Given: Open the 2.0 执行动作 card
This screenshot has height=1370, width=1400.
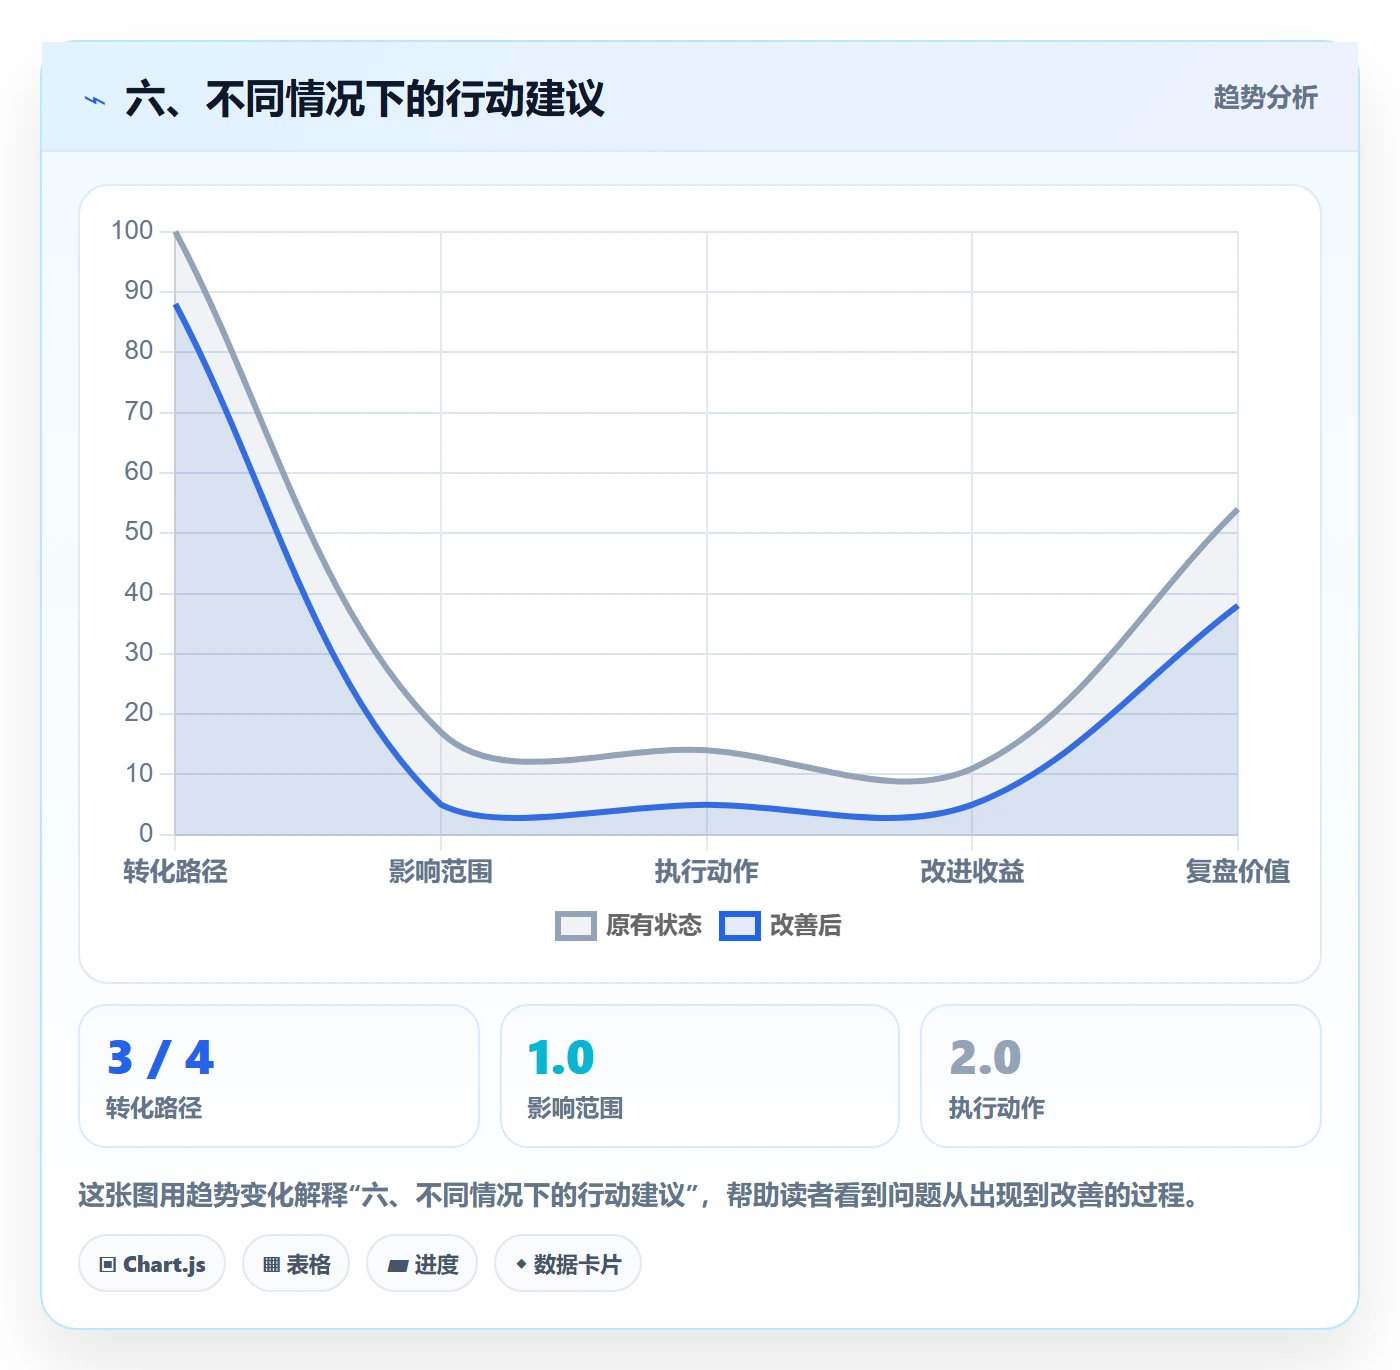Looking at the screenshot, I should (1121, 1076).
